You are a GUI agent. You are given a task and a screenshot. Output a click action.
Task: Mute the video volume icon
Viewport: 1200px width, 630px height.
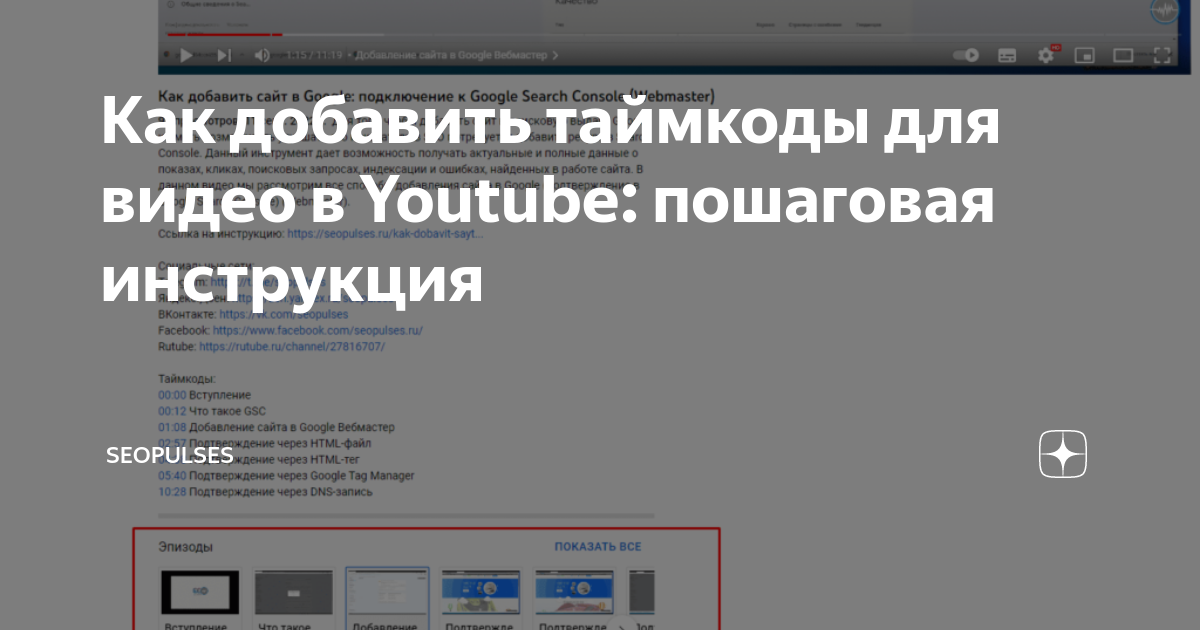[x=262, y=55]
